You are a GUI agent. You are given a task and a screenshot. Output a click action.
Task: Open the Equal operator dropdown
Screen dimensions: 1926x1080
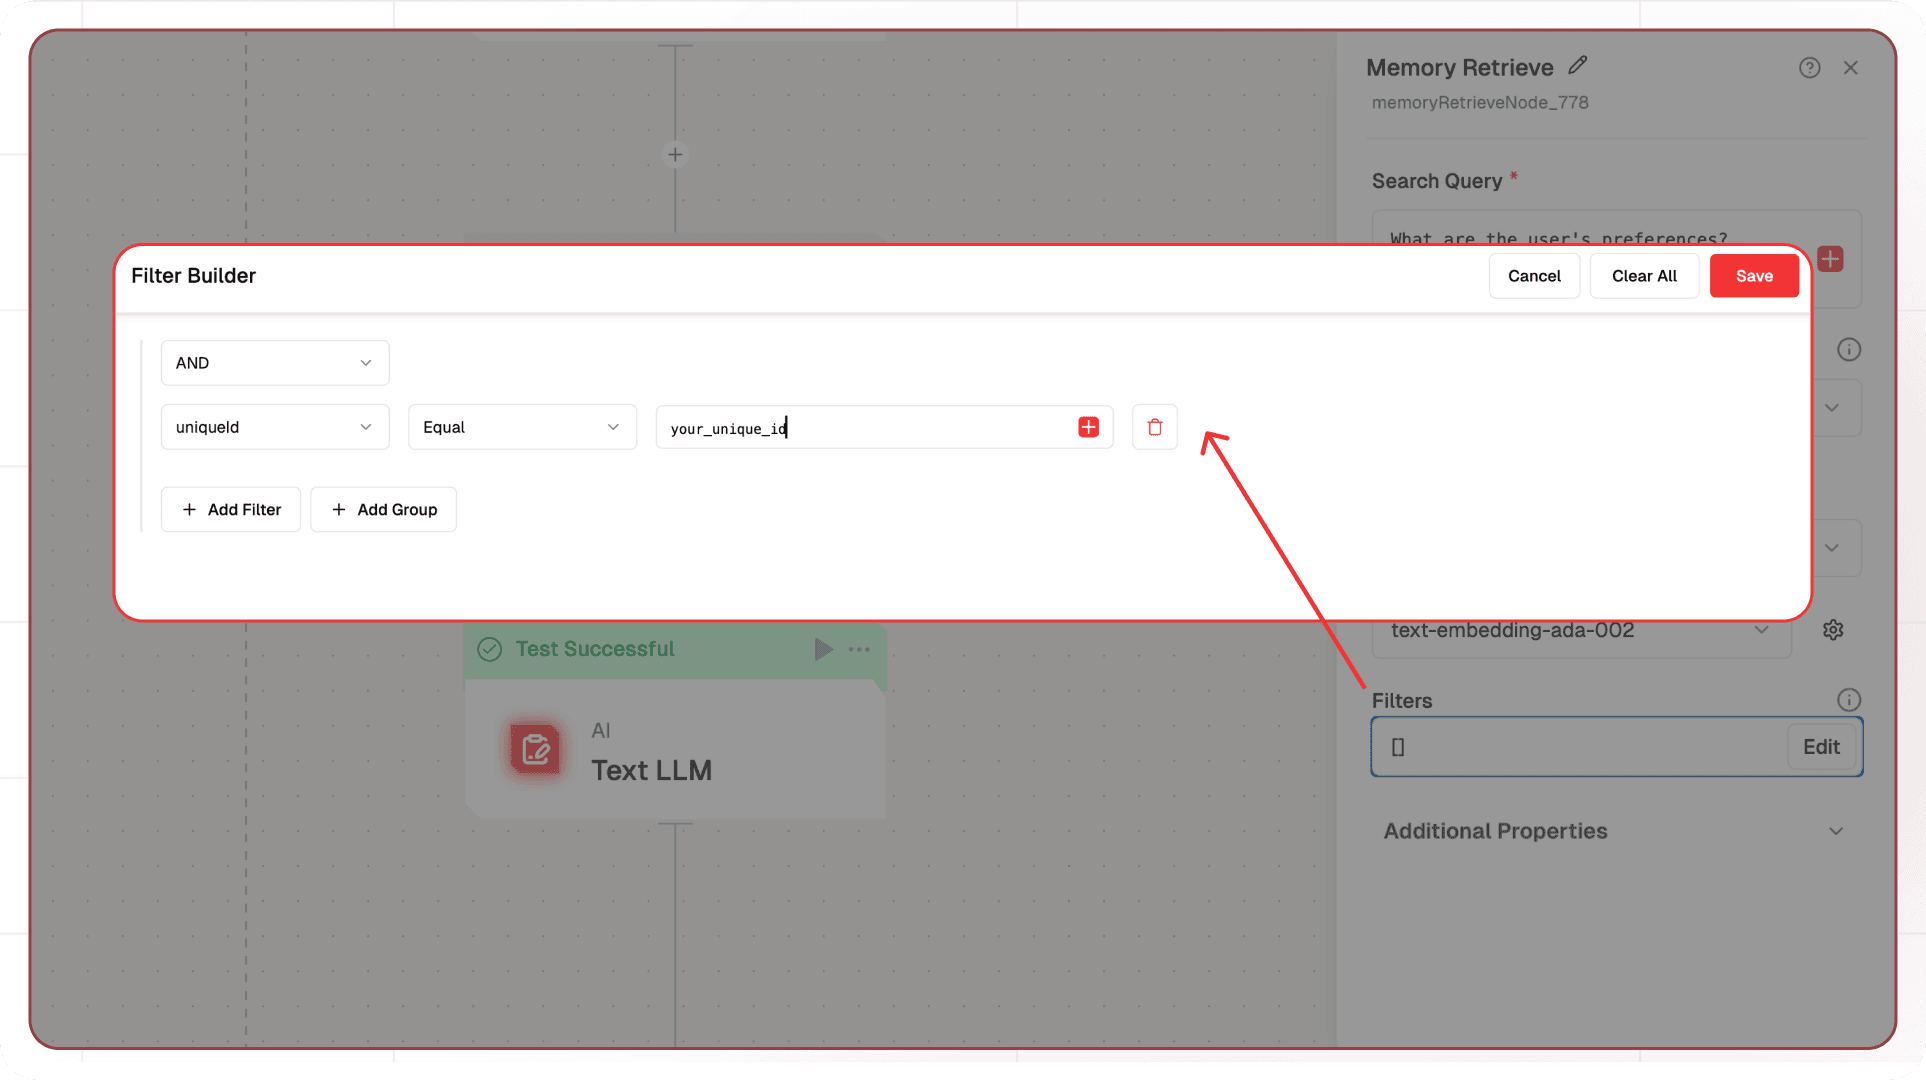coord(521,427)
